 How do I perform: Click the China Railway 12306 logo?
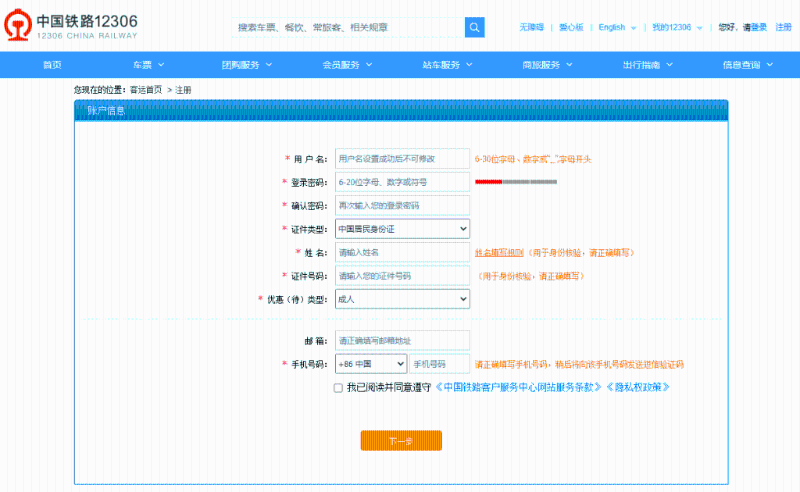[x=73, y=26]
